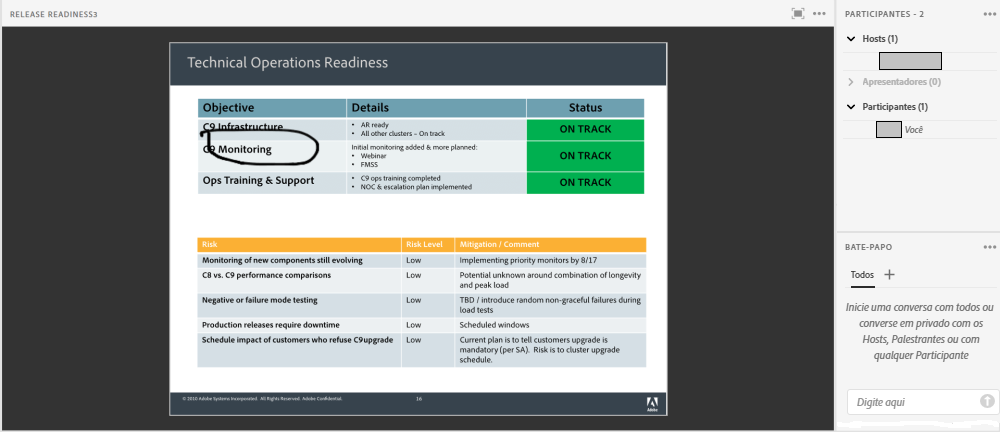Send chat message with arrow button
Image resolution: width=1000 pixels, height=433 pixels.
point(987,401)
